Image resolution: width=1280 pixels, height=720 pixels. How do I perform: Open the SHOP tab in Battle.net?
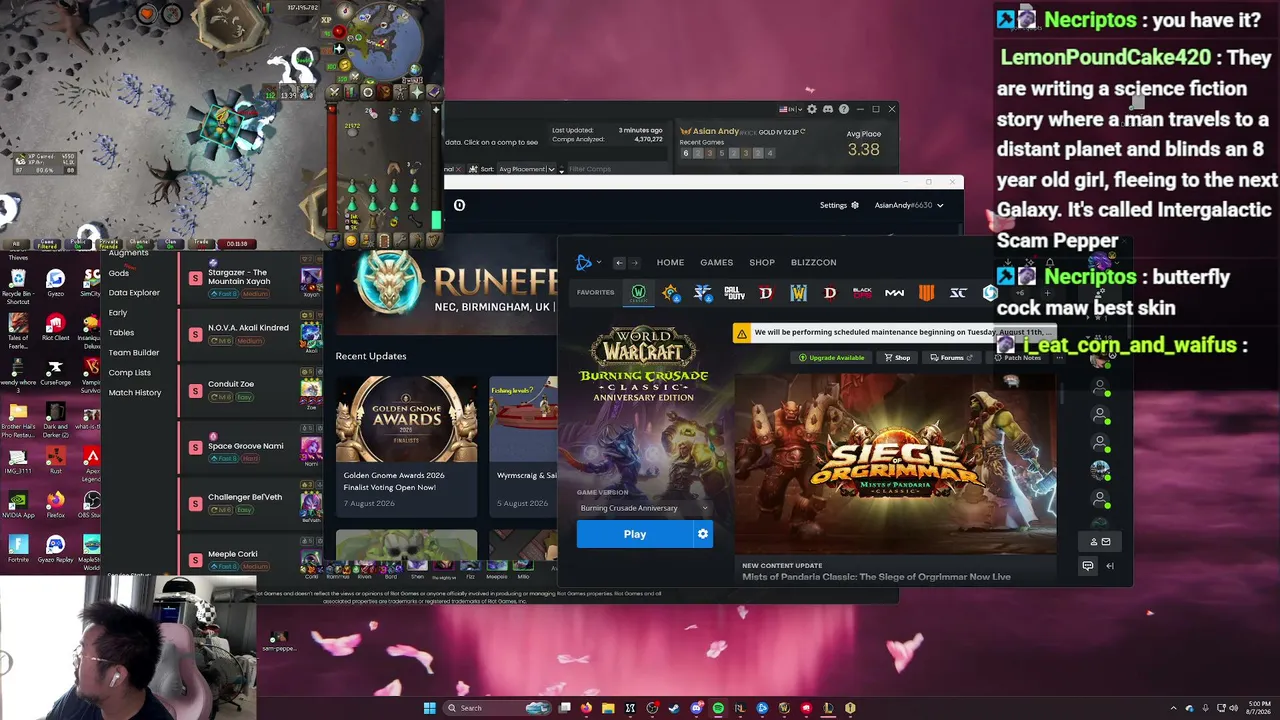(762, 262)
